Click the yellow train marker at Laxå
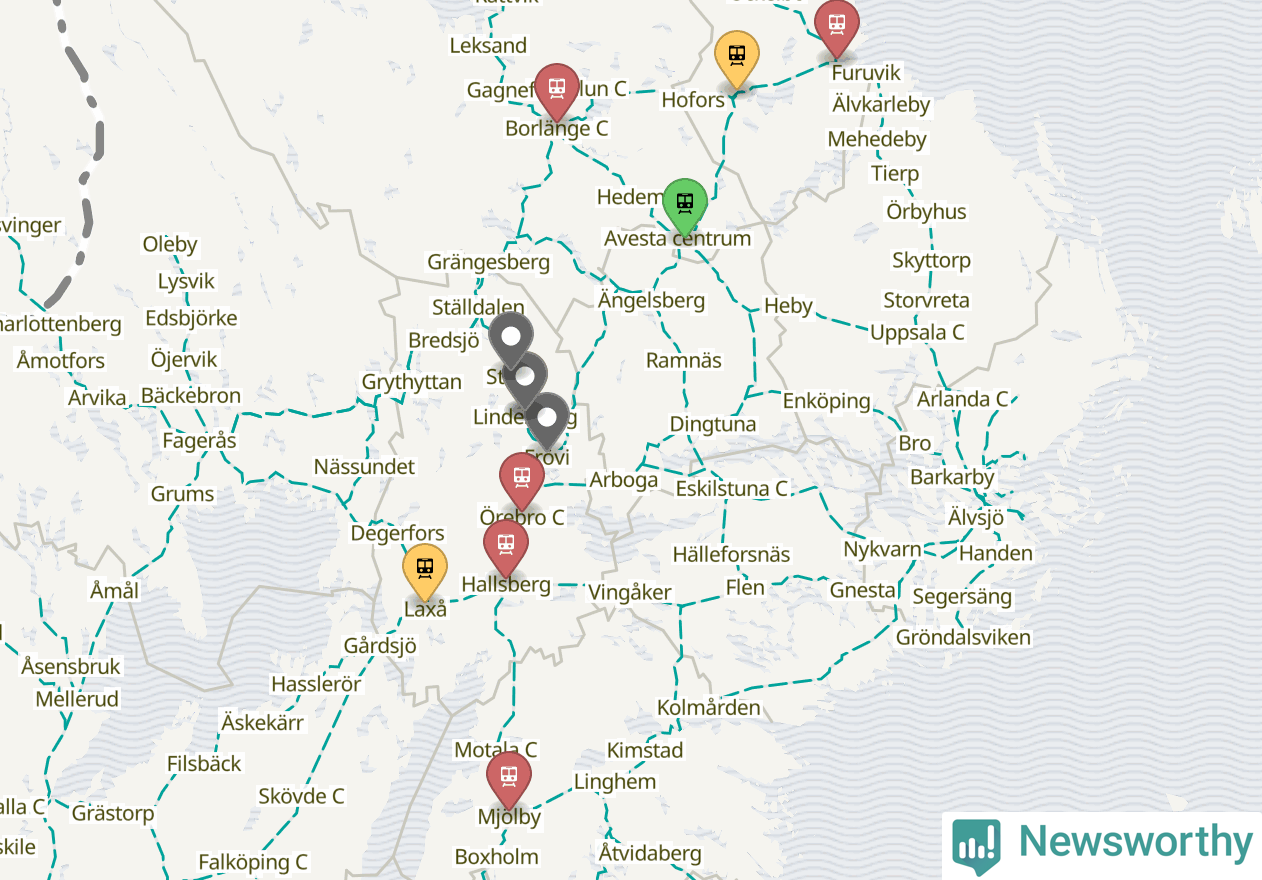 pos(425,572)
